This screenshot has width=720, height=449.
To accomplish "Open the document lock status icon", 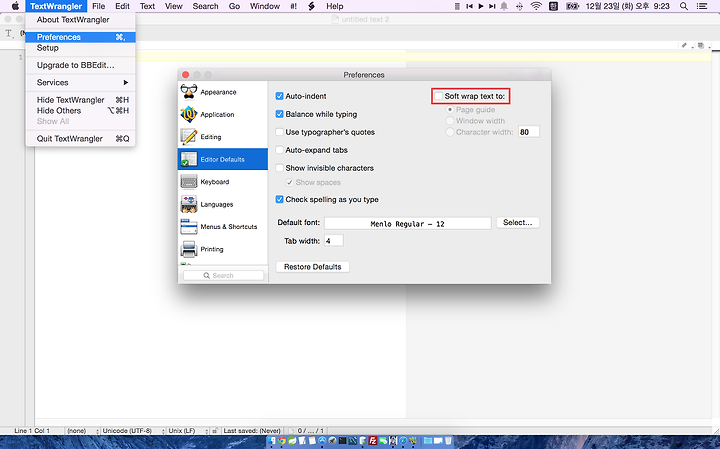I will (214, 431).
